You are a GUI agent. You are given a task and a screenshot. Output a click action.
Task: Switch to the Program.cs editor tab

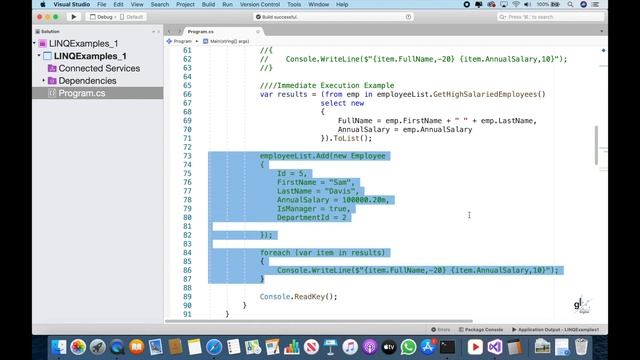pyautogui.click(x=201, y=31)
